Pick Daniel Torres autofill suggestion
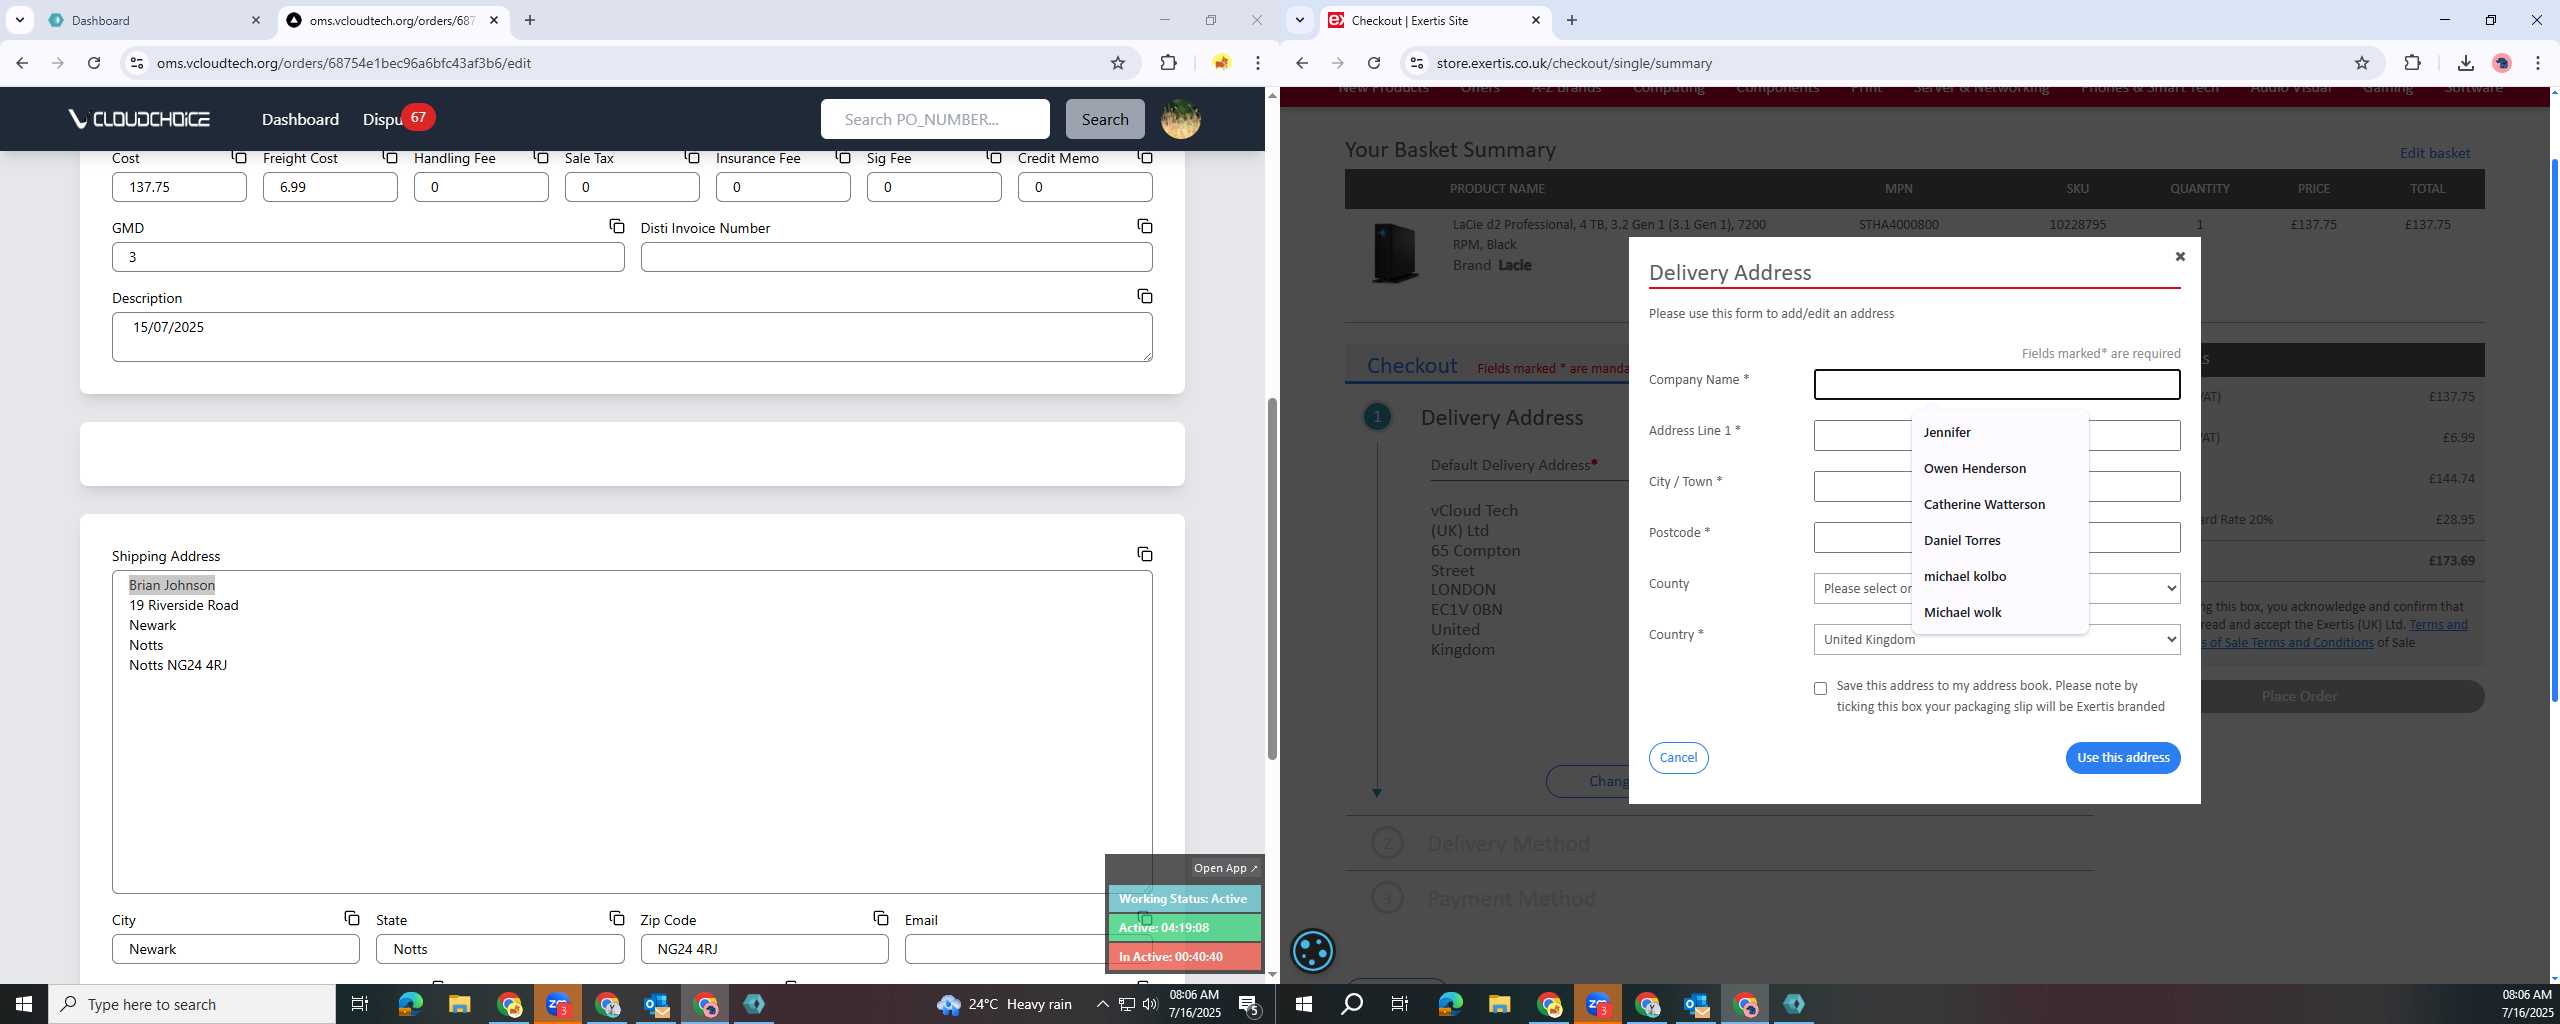Viewport: 2560px width, 1024px height. 2000,540
